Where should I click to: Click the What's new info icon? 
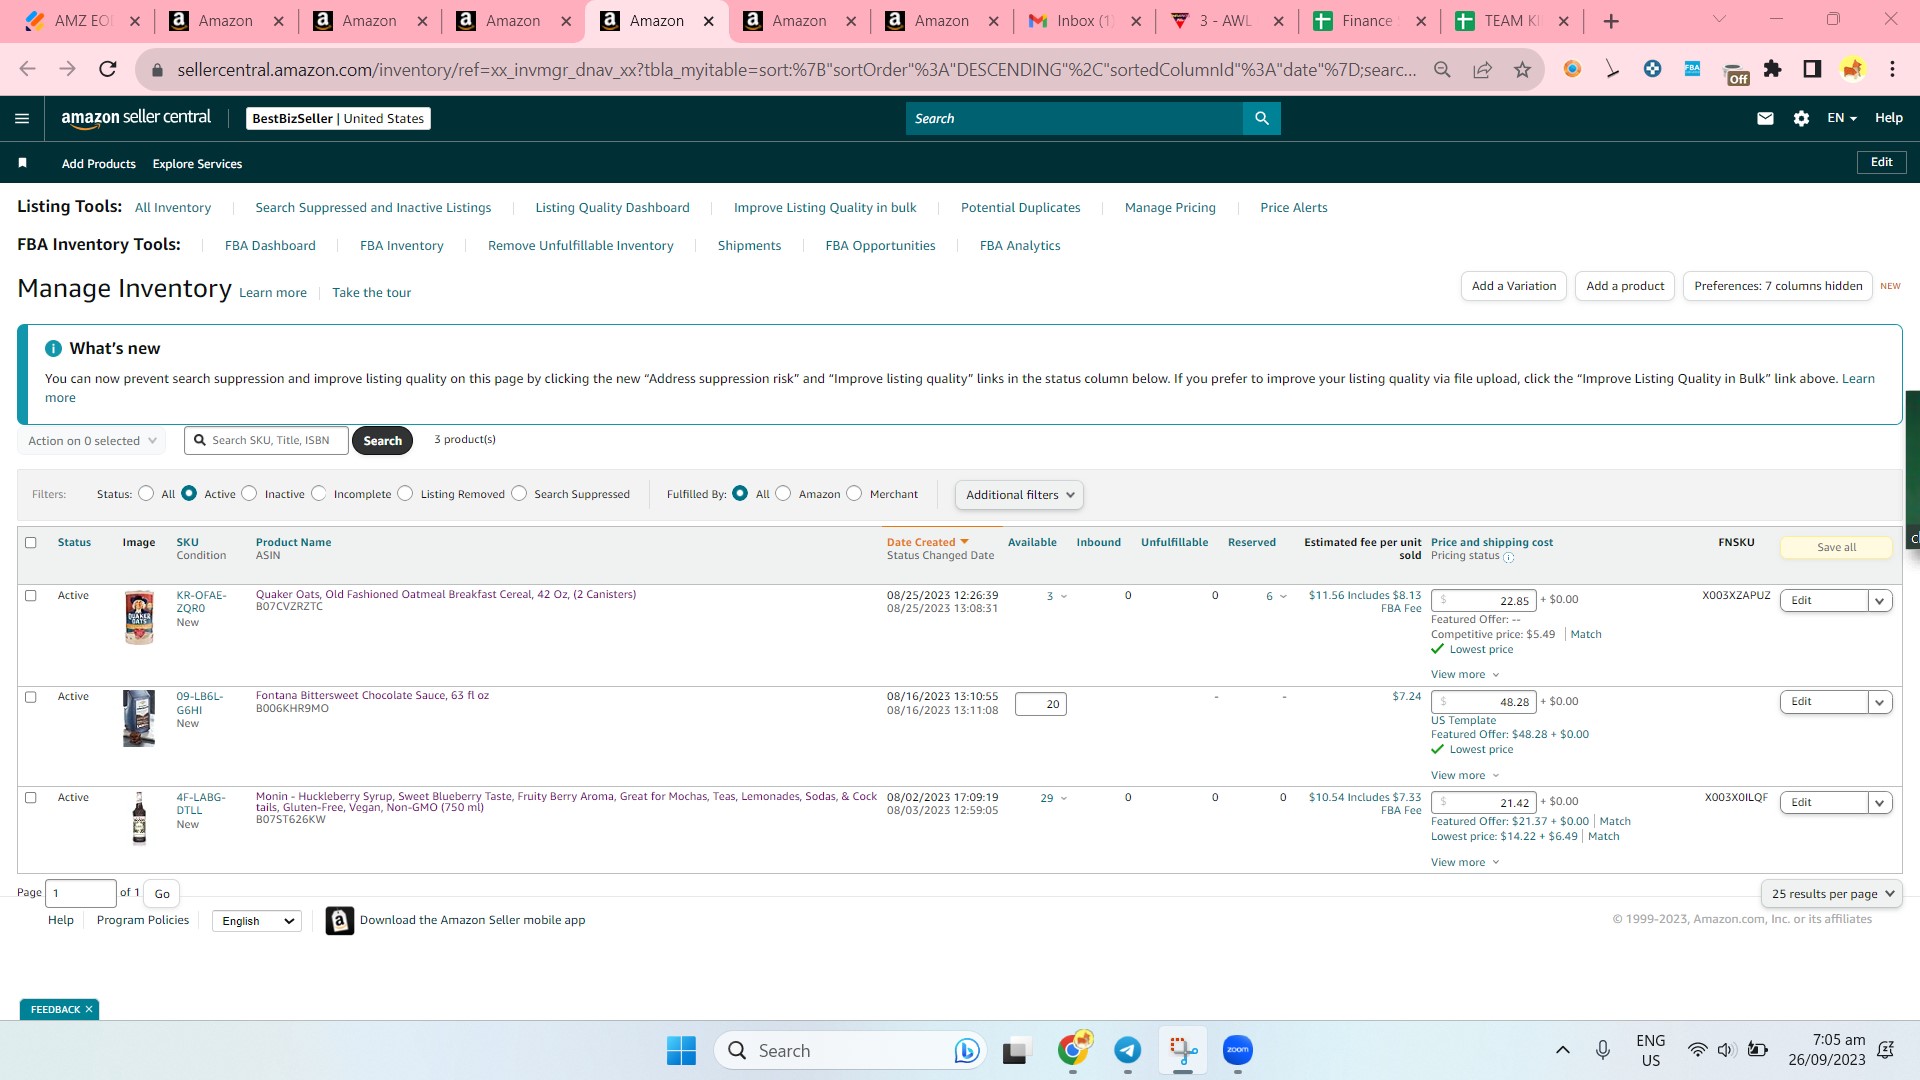[53, 348]
